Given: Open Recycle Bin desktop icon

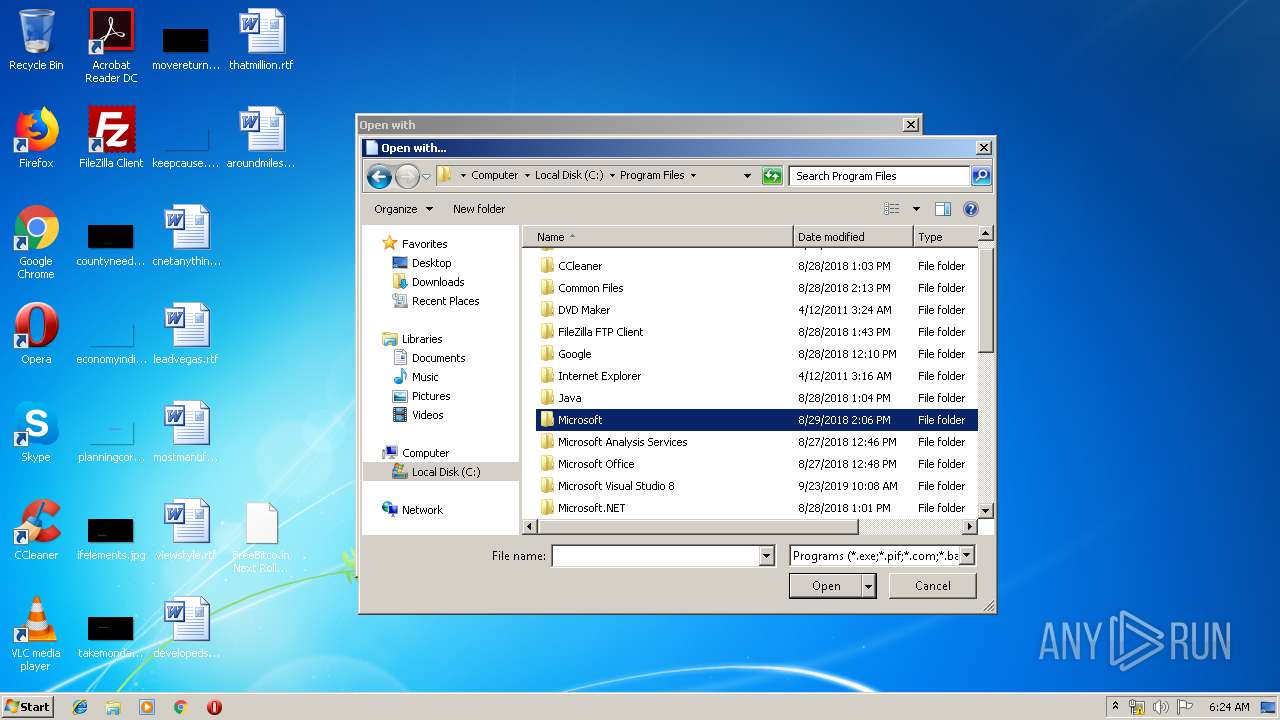Looking at the screenshot, I should (36, 40).
